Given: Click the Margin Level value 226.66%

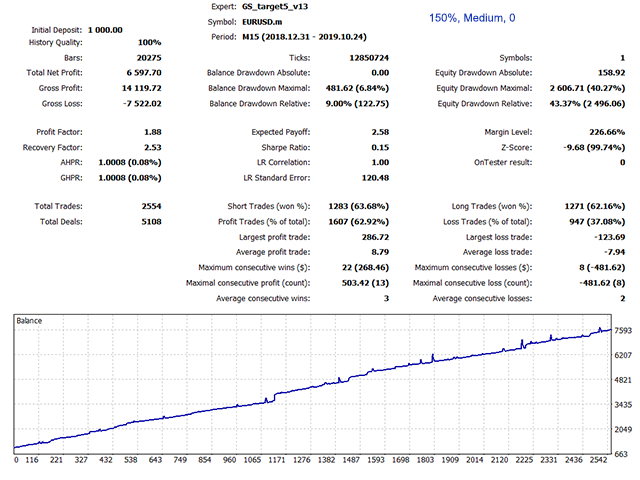Looking at the screenshot, I should pos(604,131).
